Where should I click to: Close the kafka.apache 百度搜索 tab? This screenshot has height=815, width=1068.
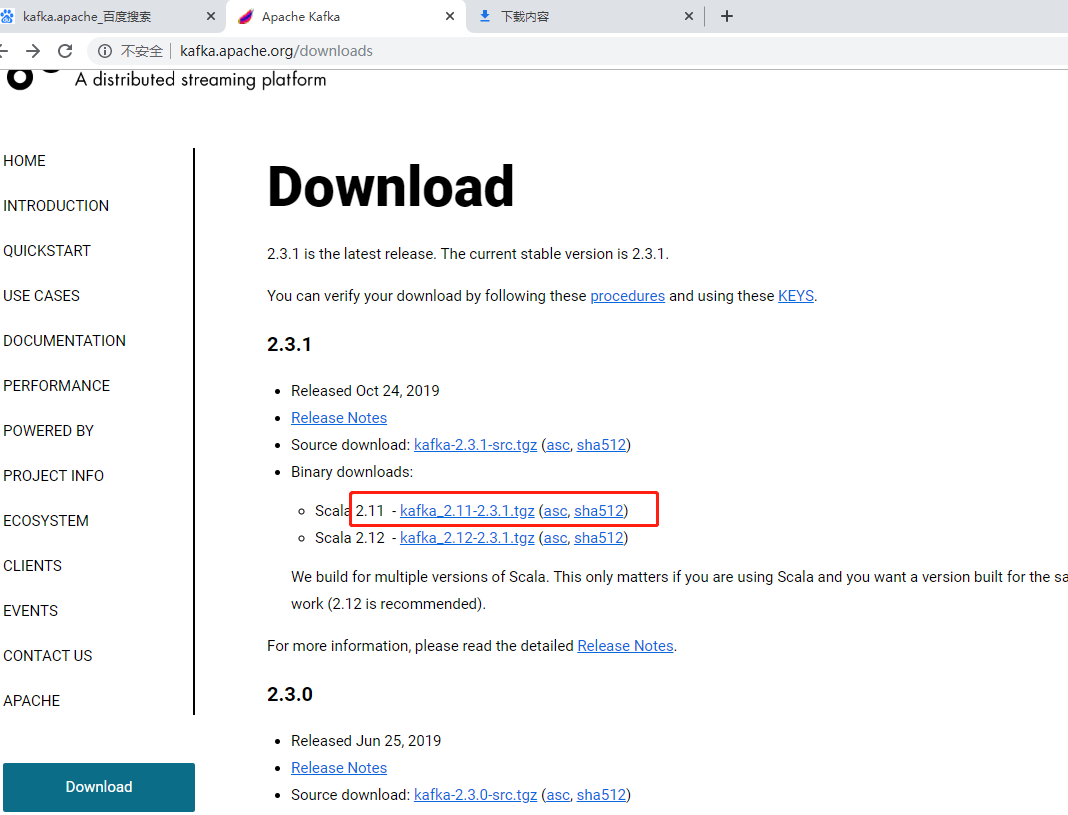(x=210, y=16)
